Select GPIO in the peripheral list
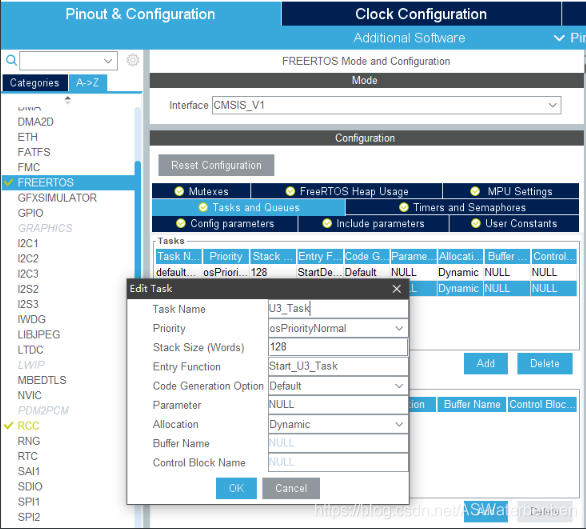This screenshot has height=529, width=586. tap(30, 213)
